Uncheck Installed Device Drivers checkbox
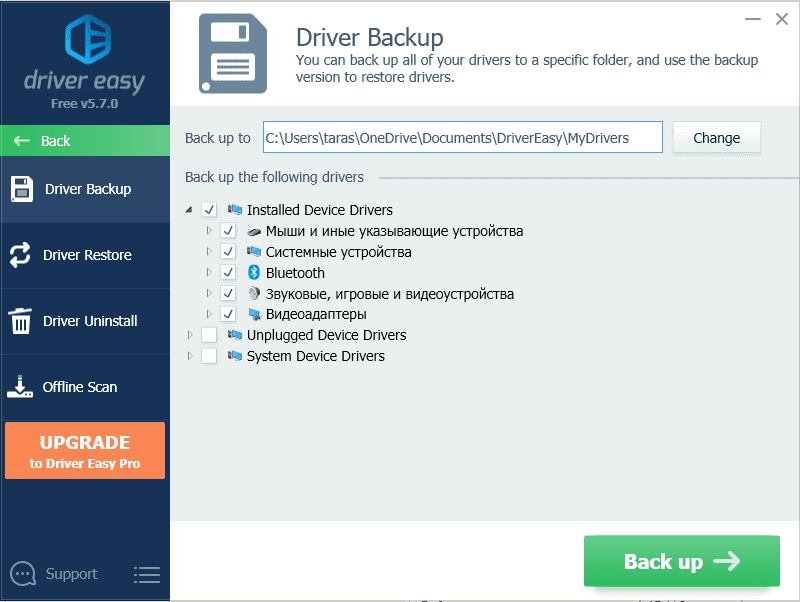The height and width of the screenshot is (602, 800). tap(209, 210)
